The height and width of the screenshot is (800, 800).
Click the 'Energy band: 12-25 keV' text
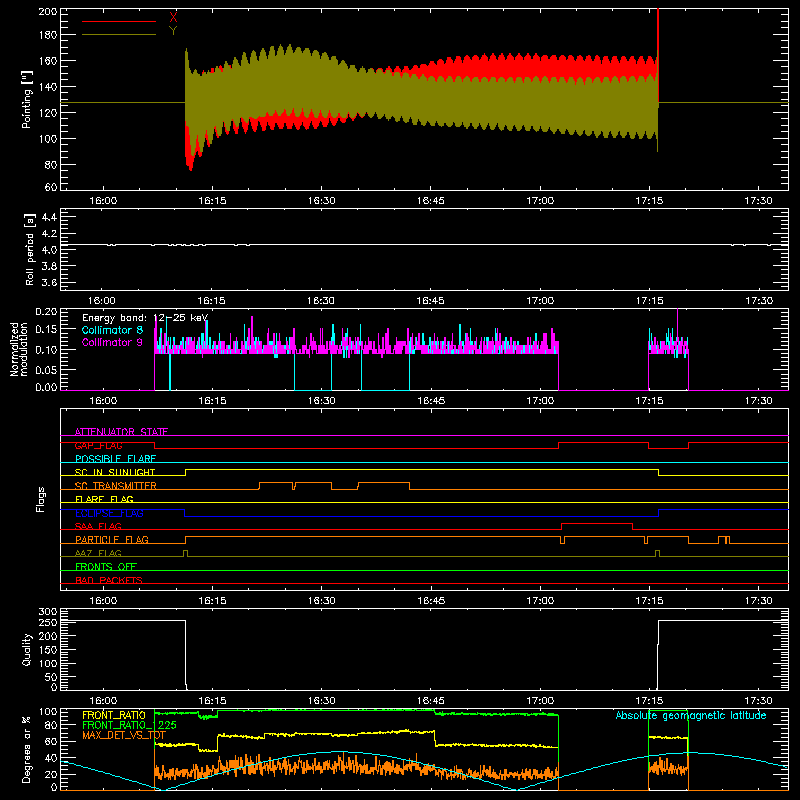145,318
